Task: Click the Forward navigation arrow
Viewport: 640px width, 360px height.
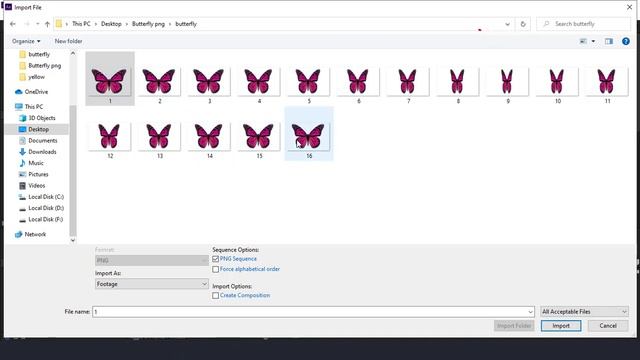Action: click(x=27, y=24)
